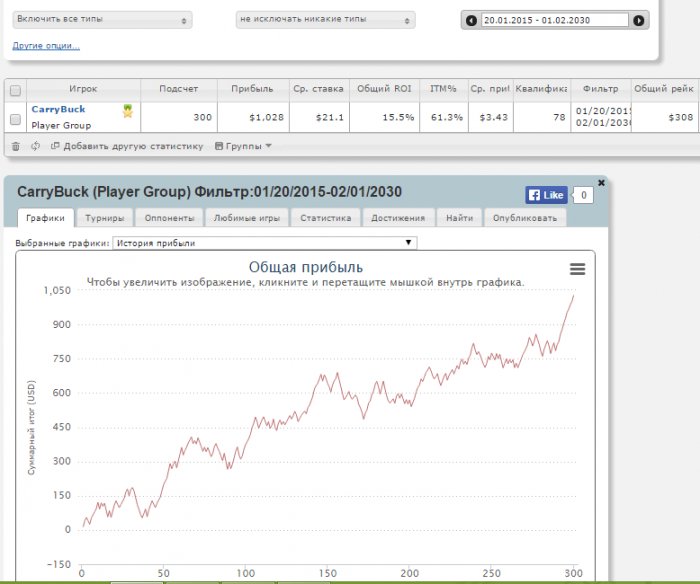Switch to the Оппоненты tab
The image size is (700, 584).
pyautogui.click(x=170, y=218)
